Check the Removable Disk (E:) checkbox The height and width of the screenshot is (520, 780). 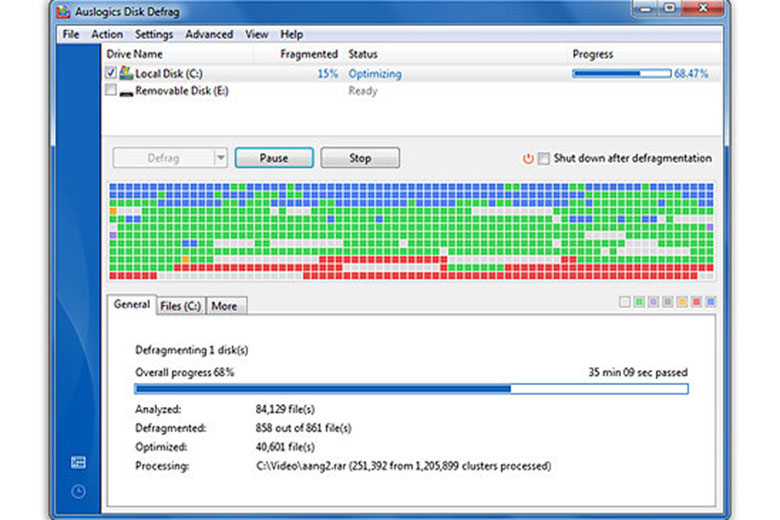(111, 91)
